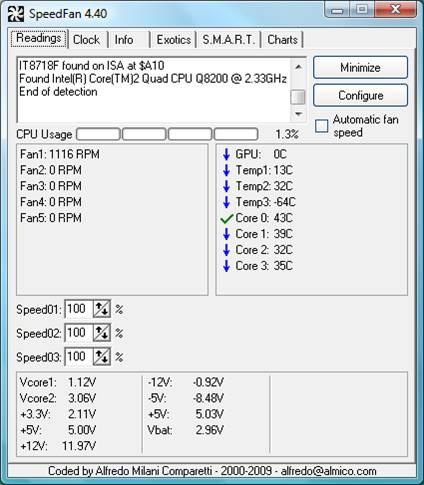Switch to the S.M.A.R.T. tab
The width and height of the screenshot is (424, 485).
[228, 40]
